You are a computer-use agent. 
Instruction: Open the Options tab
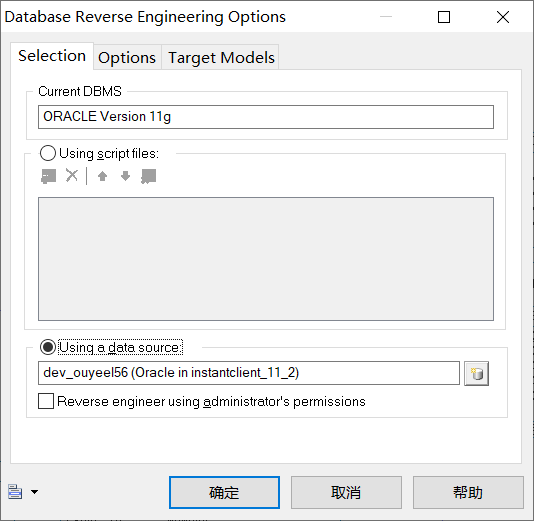(x=127, y=57)
